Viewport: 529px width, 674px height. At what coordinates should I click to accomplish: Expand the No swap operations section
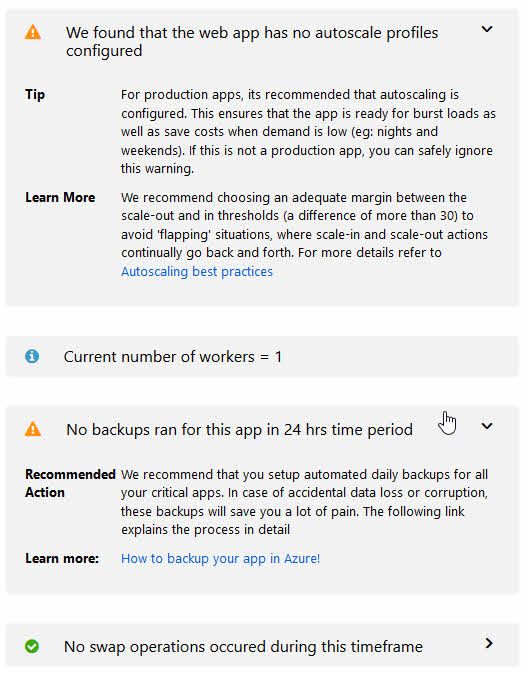pyautogui.click(x=489, y=643)
